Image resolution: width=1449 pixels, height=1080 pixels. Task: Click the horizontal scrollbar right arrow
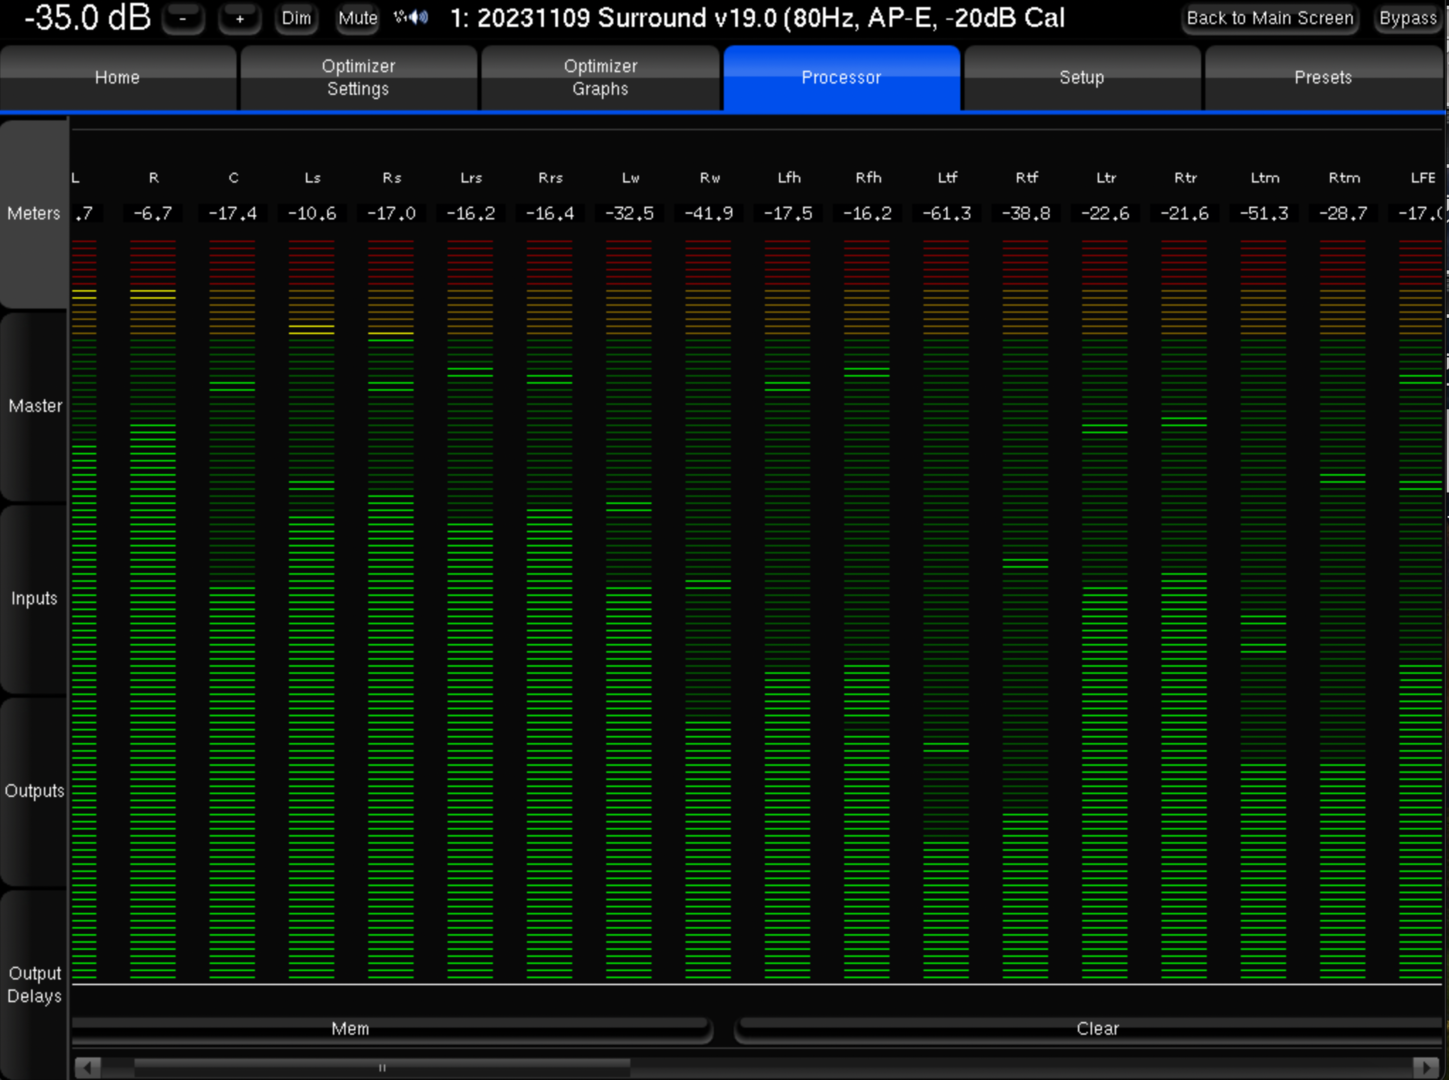click(x=1425, y=1067)
